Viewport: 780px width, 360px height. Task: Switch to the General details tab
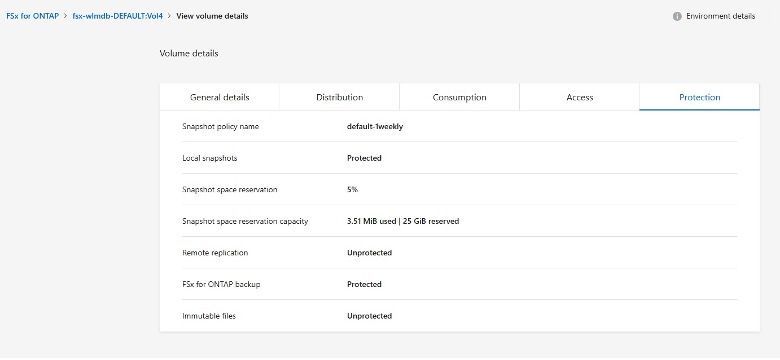[219, 97]
